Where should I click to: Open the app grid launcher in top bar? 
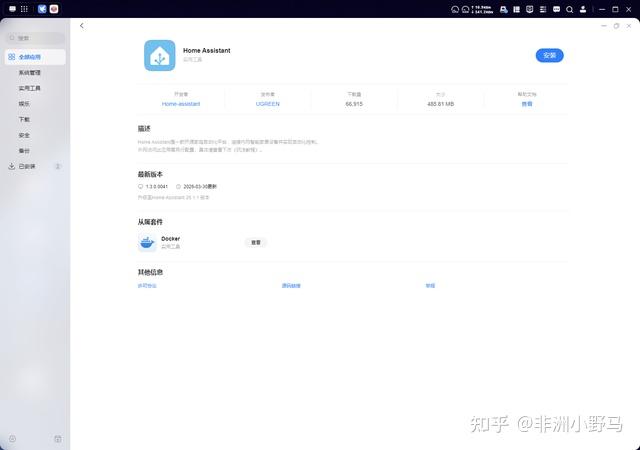pyautogui.click(x=24, y=9)
